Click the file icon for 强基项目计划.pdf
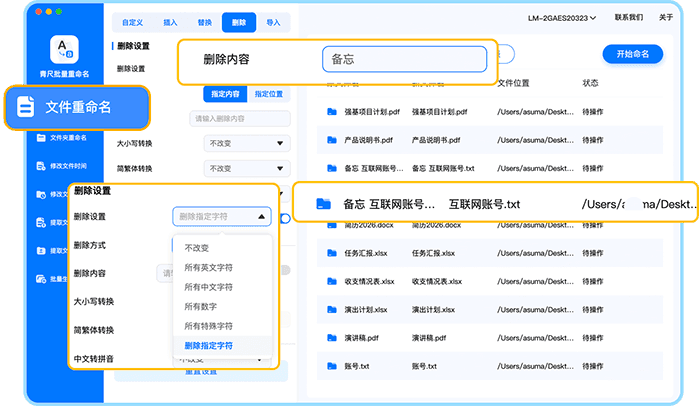Viewport: 699px width, 406px height. pos(332,111)
